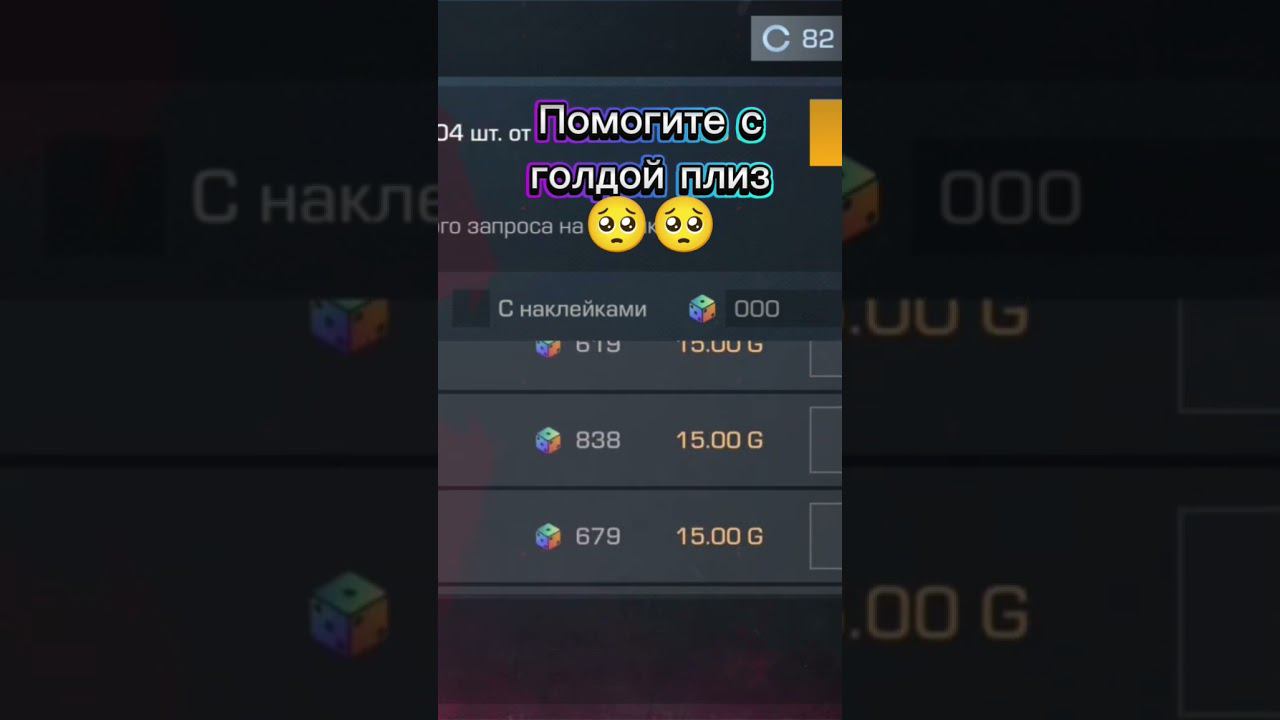Click the 82 currency balance counter
The image size is (1280, 720).
coord(797,39)
